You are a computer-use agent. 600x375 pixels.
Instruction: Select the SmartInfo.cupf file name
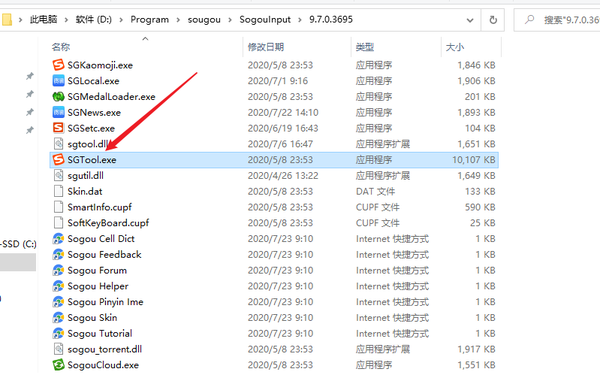99,207
